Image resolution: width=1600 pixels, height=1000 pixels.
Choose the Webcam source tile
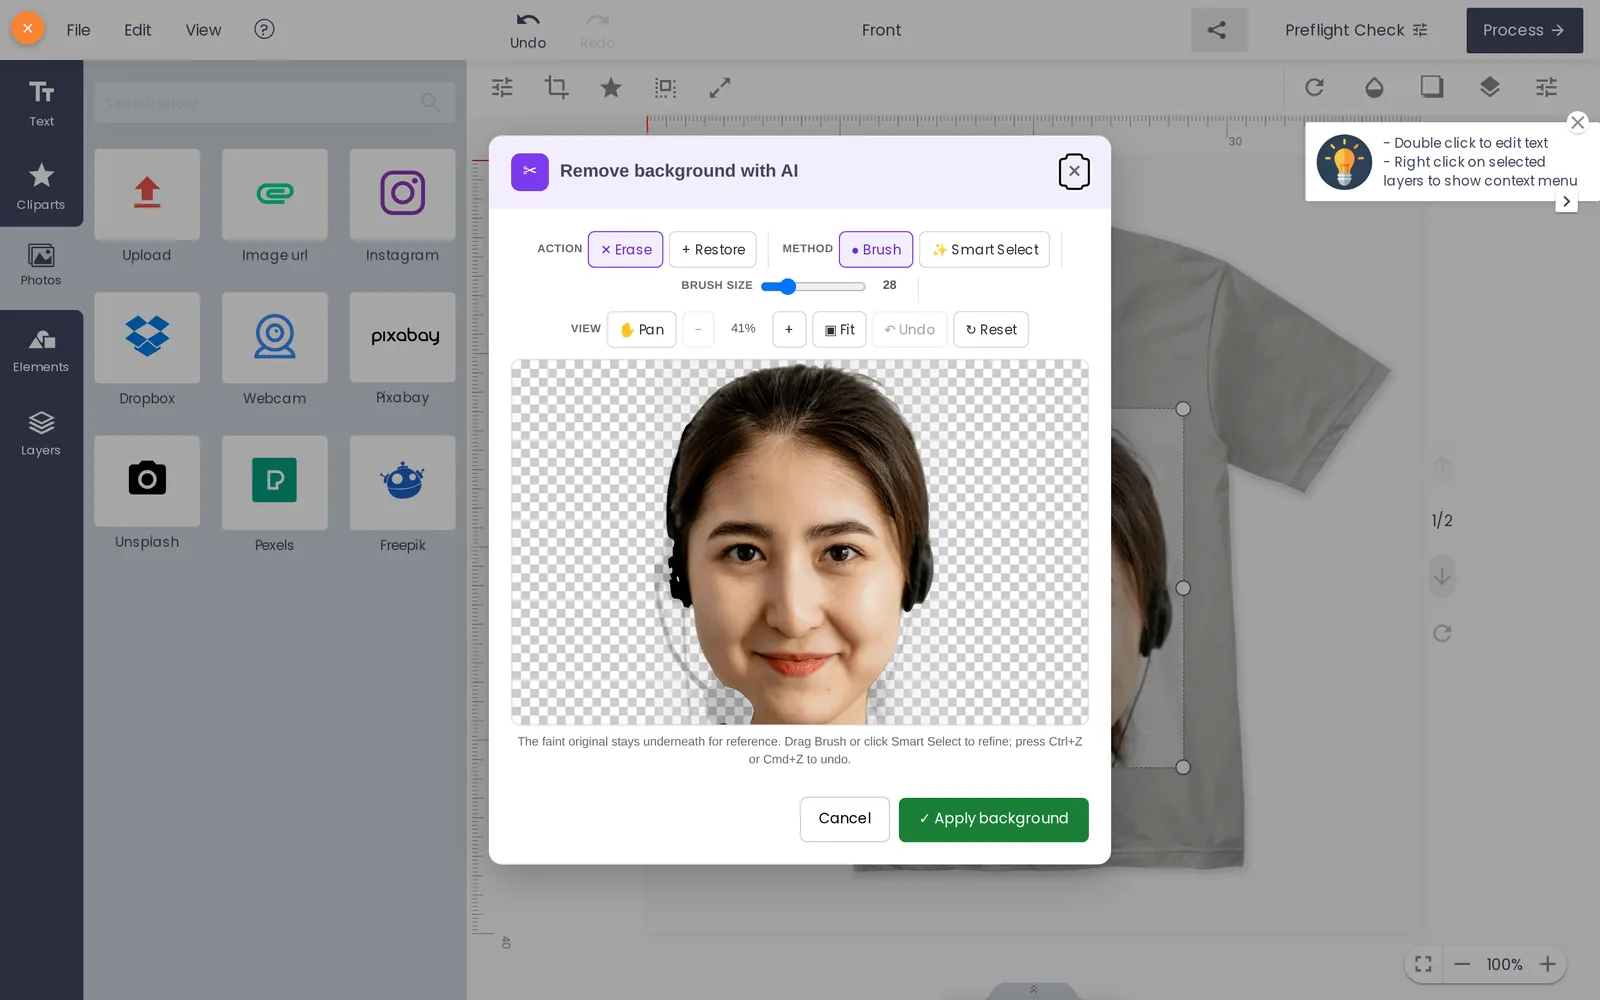tap(275, 337)
